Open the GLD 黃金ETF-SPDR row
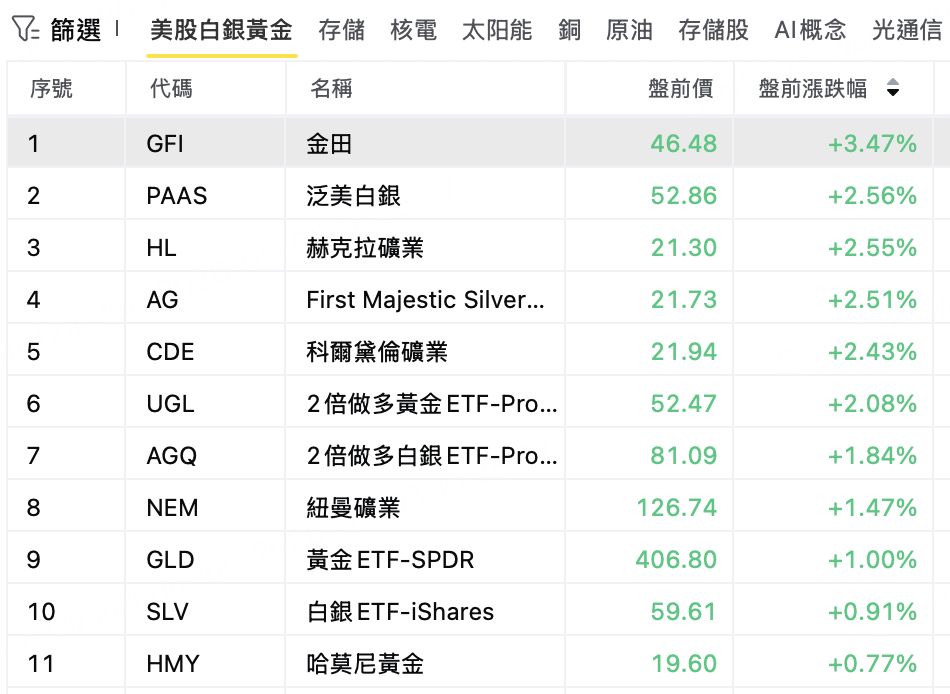The height and width of the screenshot is (694, 950). (470, 559)
